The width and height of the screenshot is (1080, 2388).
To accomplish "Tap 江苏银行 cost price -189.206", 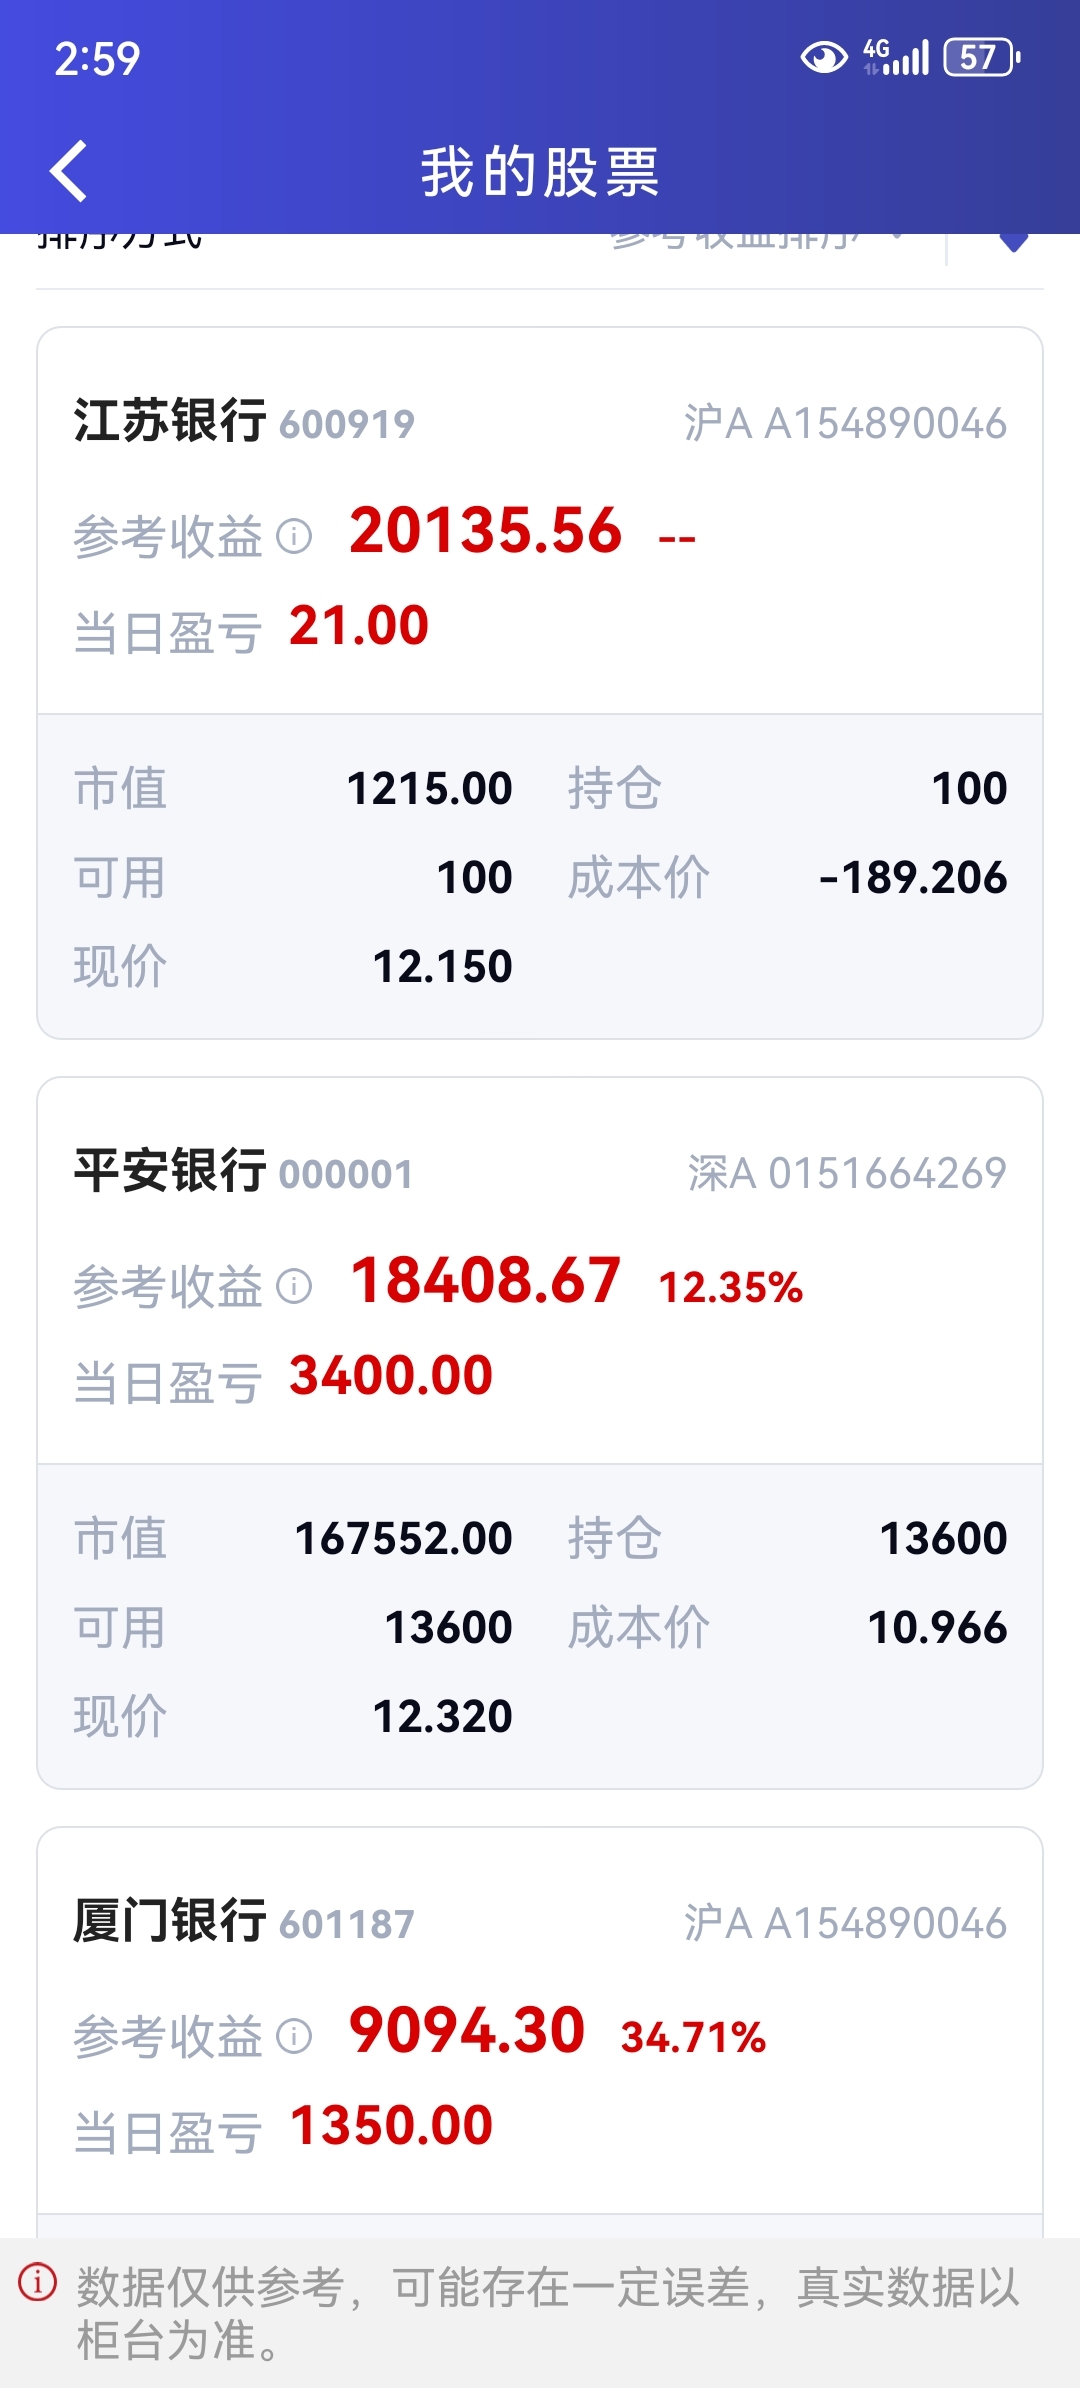I will click(913, 878).
